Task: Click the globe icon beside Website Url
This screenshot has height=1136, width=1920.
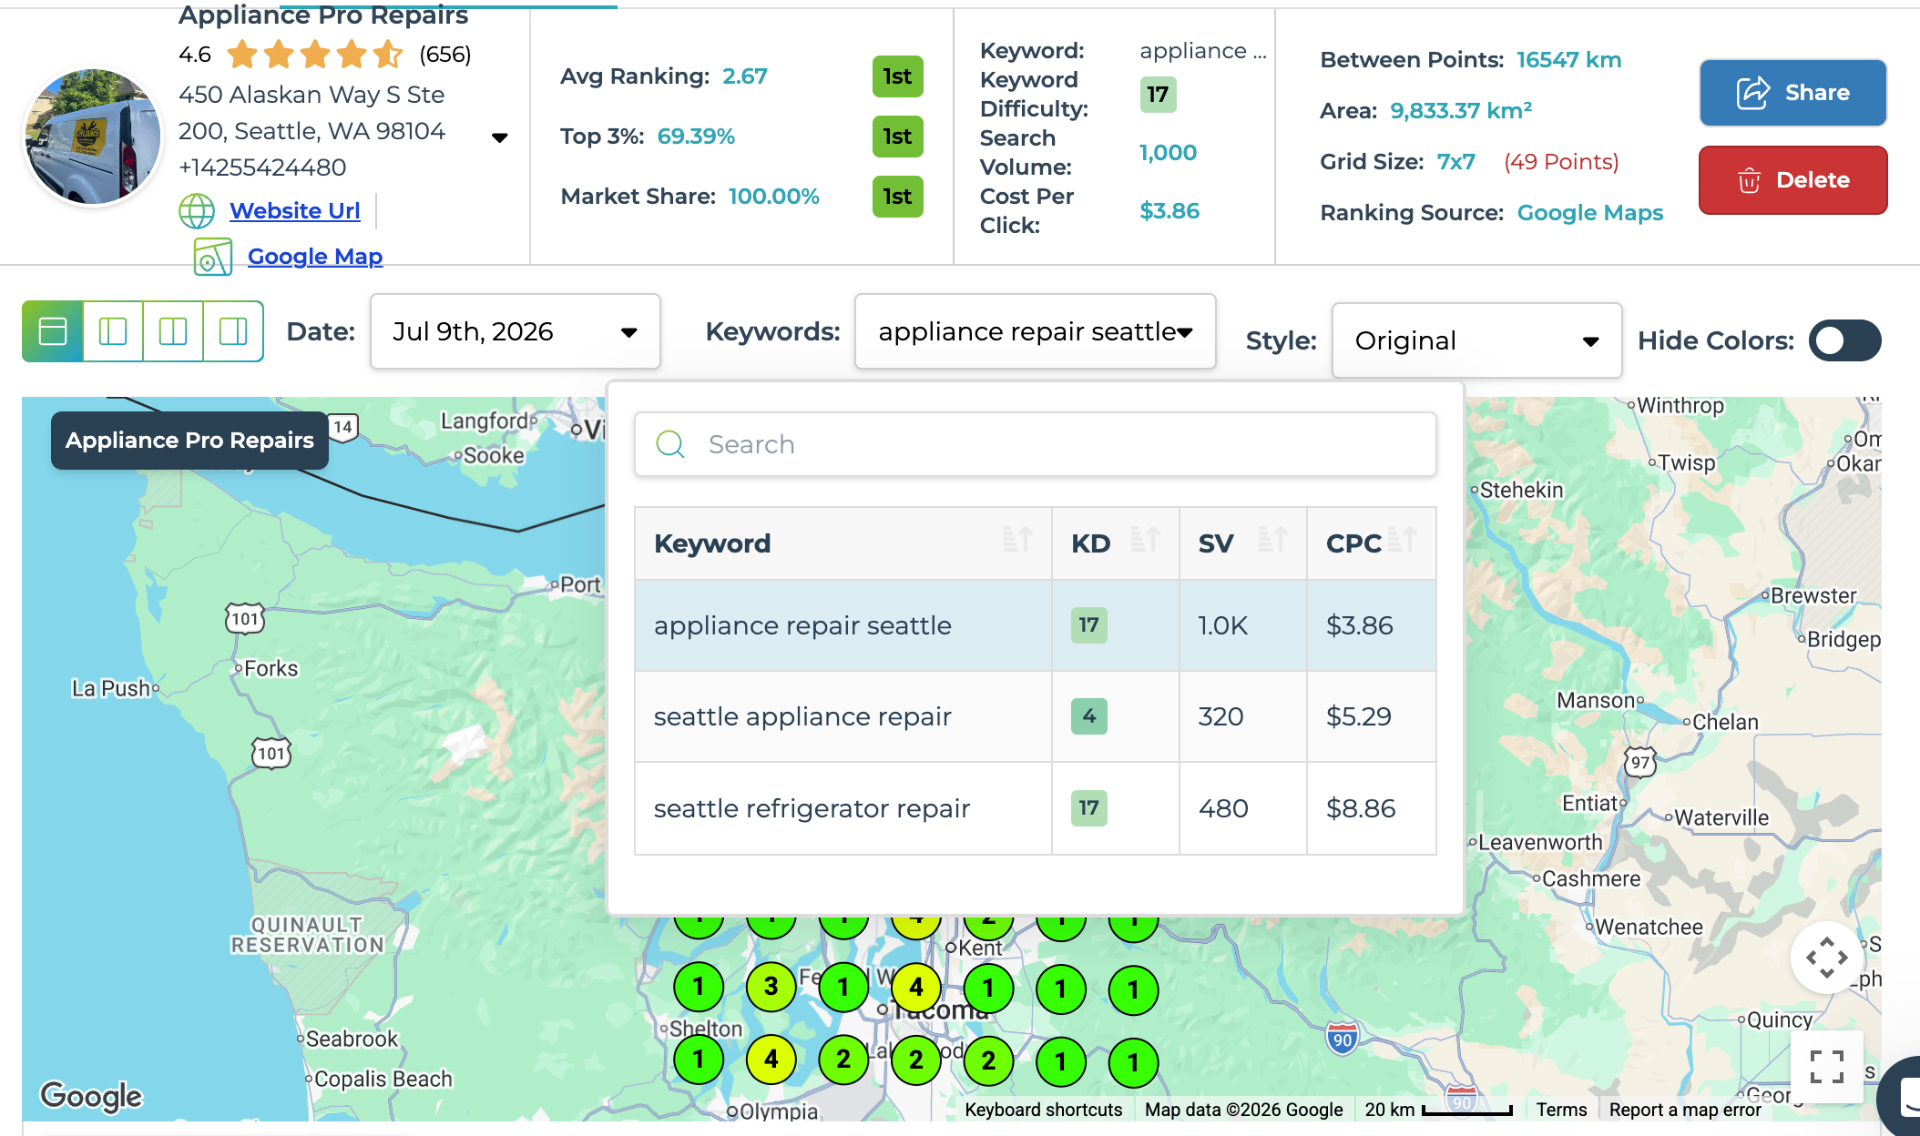Action: coord(197,211)
